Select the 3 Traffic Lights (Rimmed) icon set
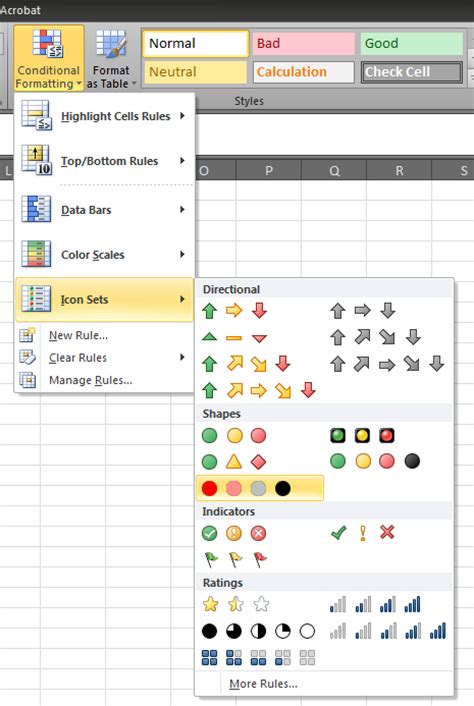 [362, 435]
